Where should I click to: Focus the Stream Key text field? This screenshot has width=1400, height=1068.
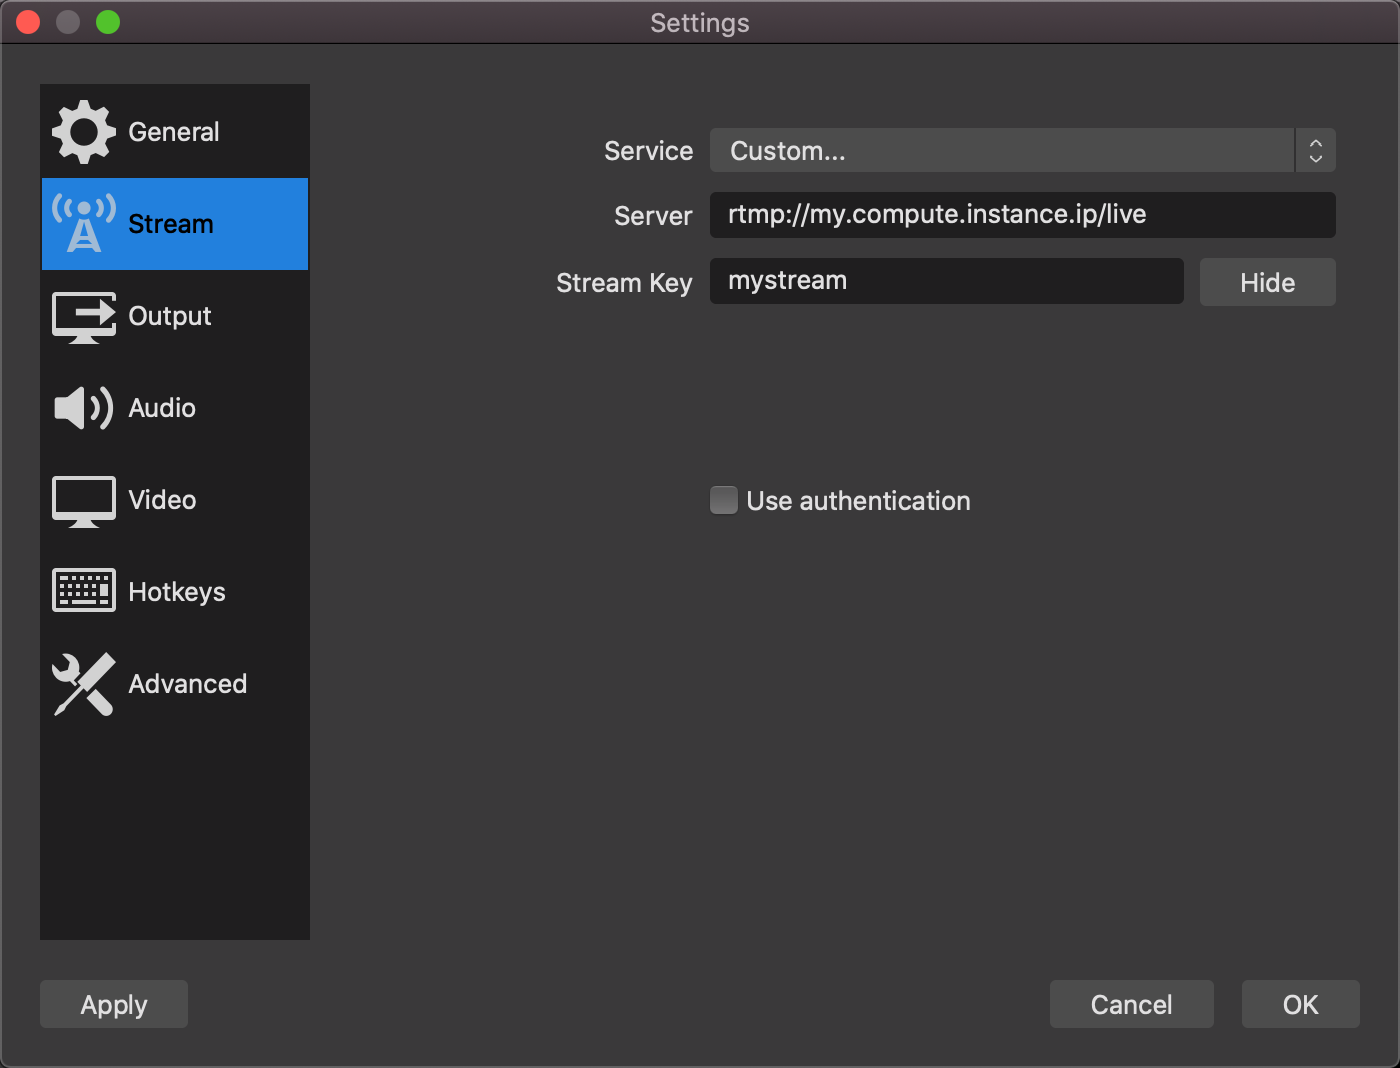coord(946,281)
